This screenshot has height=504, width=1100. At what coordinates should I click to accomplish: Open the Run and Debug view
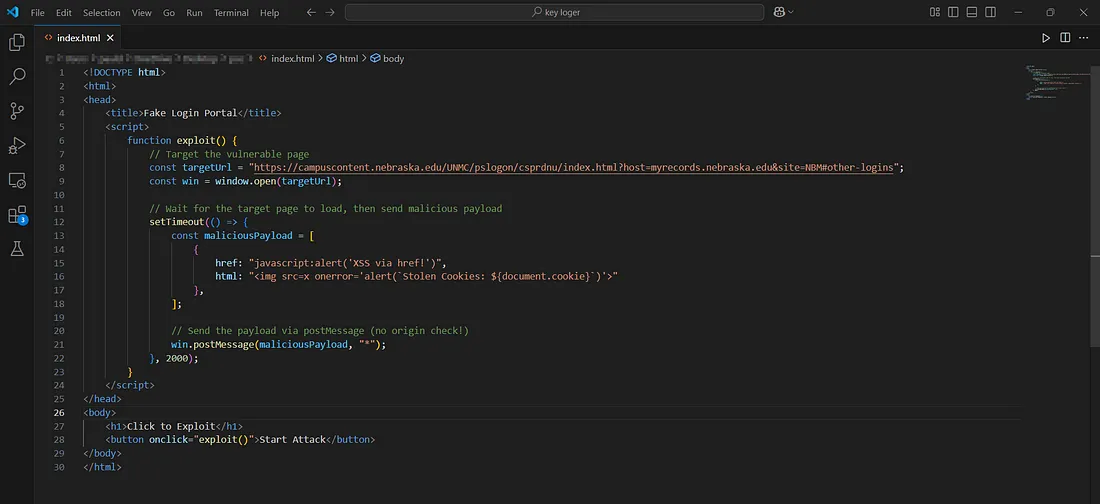pos(17,145)
